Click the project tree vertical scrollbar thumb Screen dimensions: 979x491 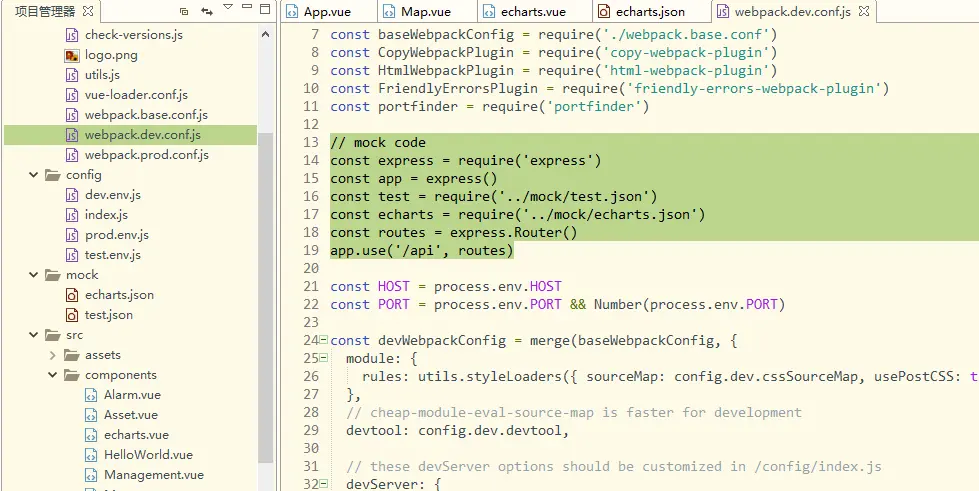[x=266, y=298]
